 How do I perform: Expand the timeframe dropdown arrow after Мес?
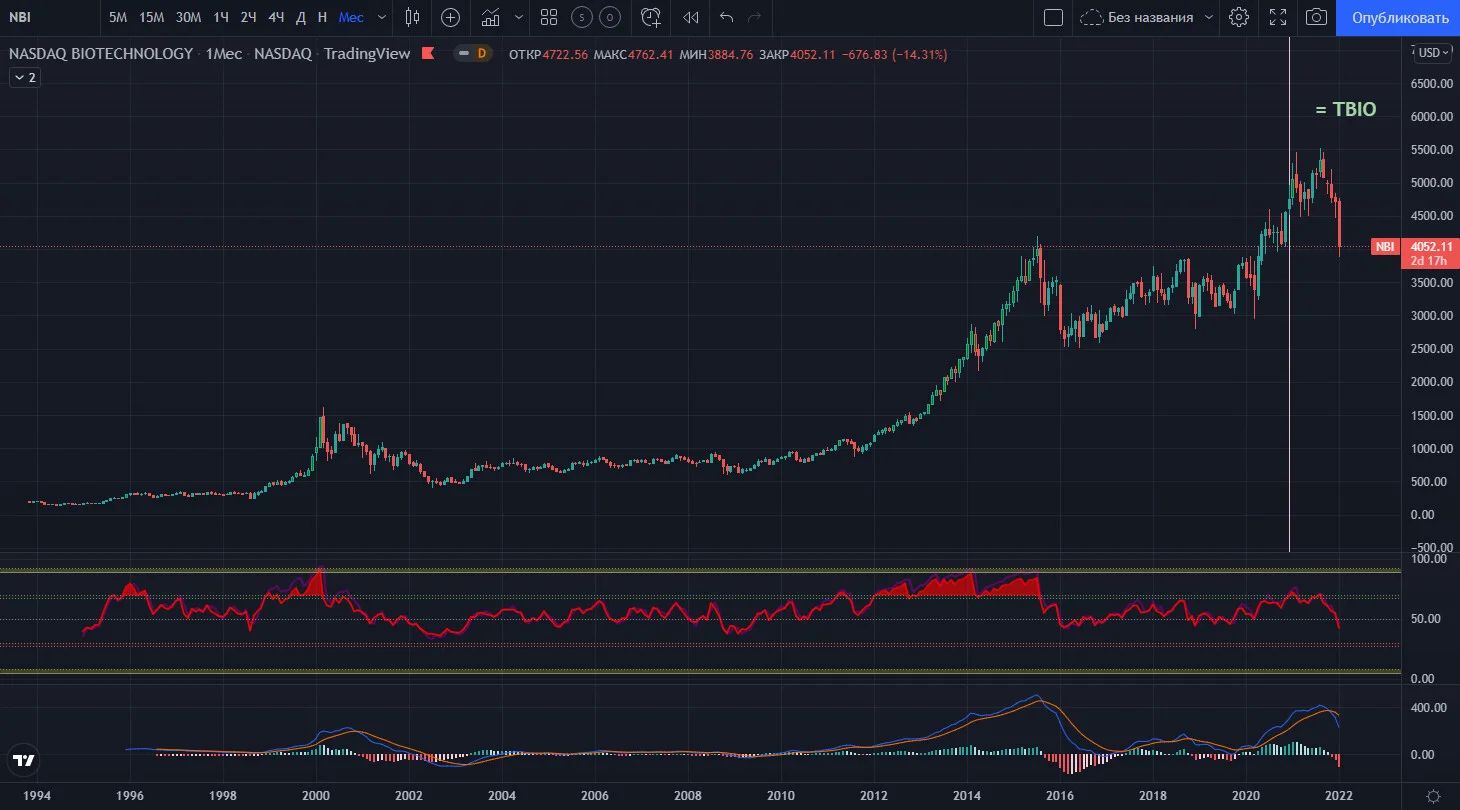382,17
